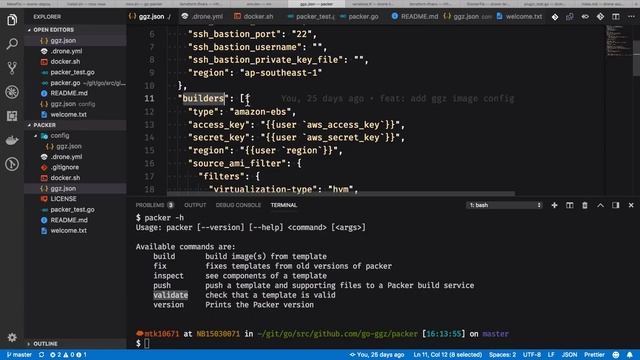Click the GitLens diamond icon in editor toolbar

pyautogui.click(x=555, y=17)
